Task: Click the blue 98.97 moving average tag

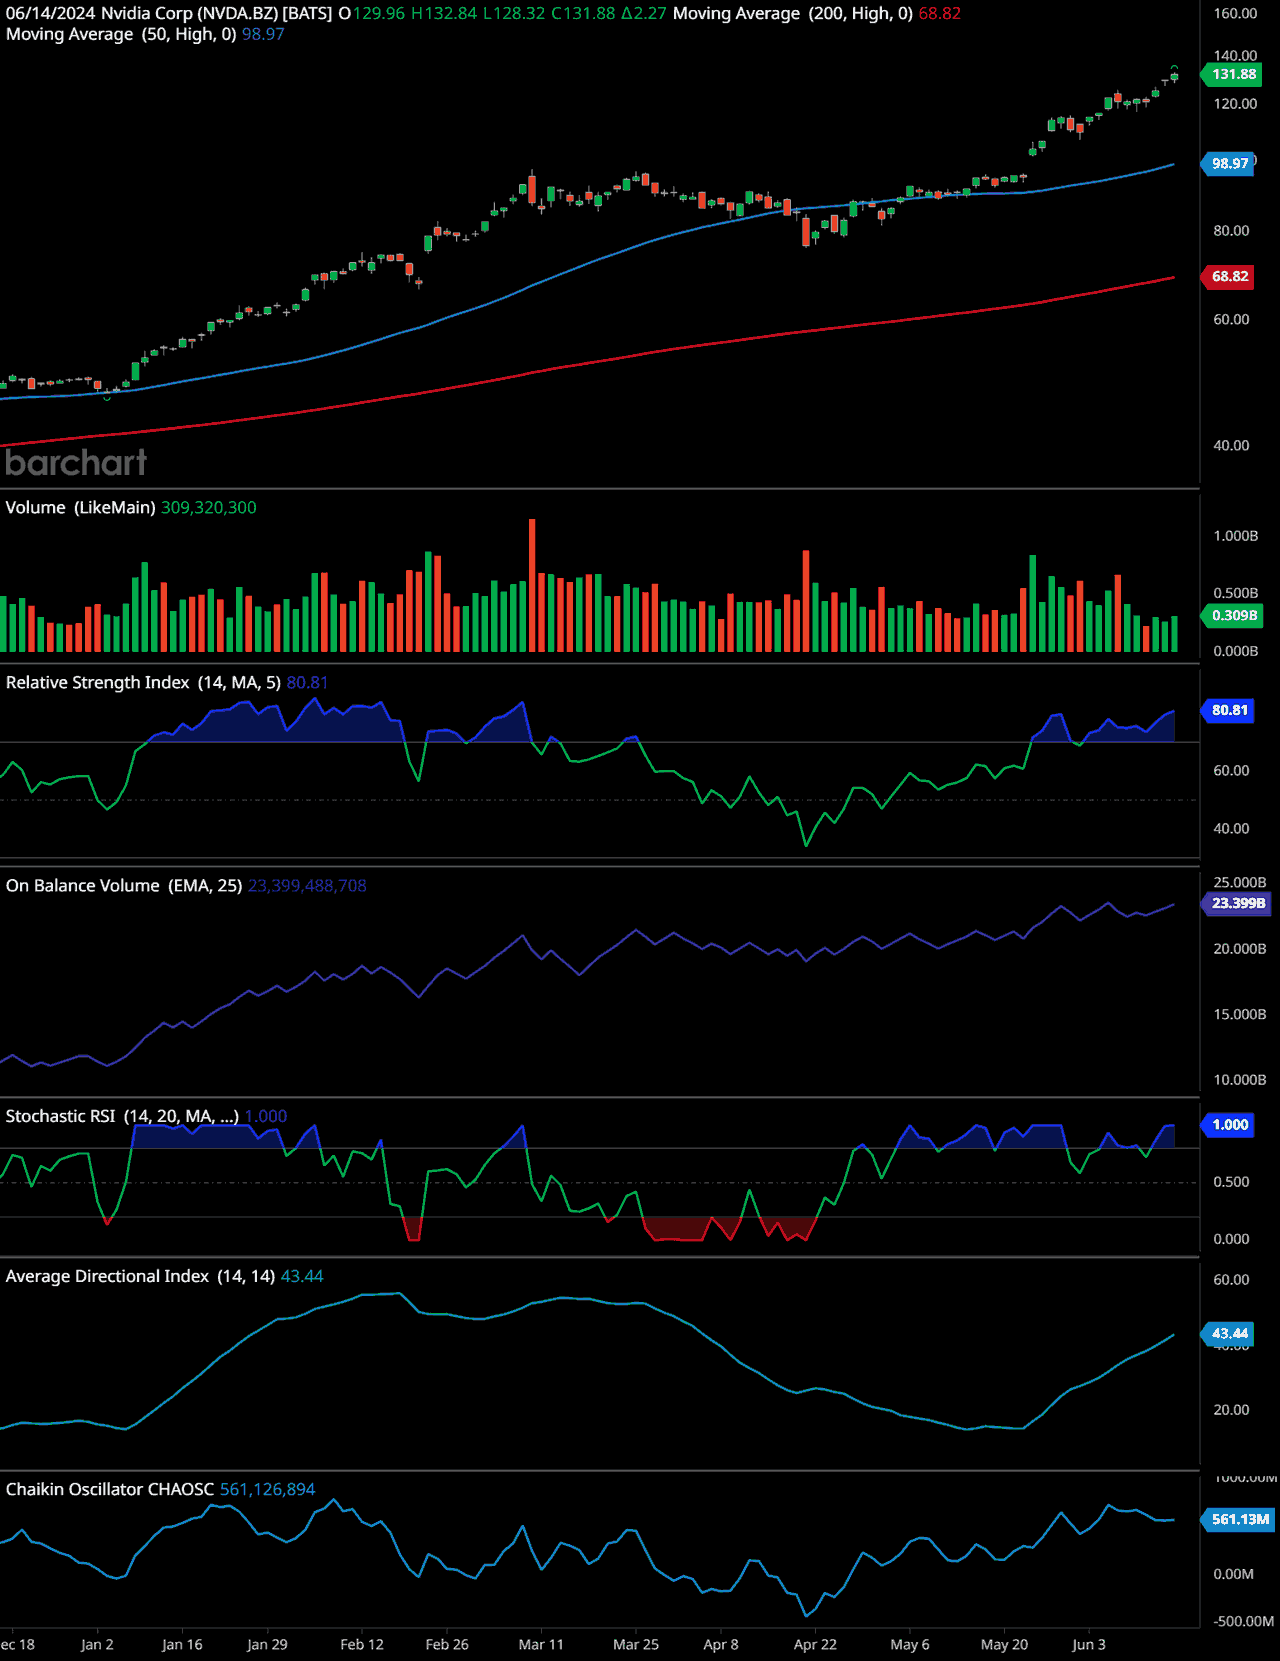Action: (x=1228, y=163)
